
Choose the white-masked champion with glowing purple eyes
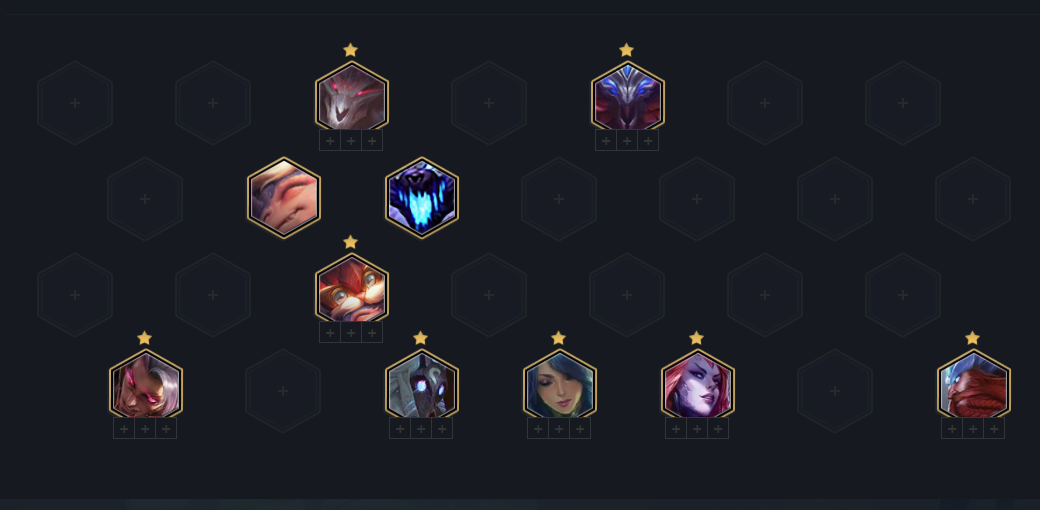pos(421,385)
